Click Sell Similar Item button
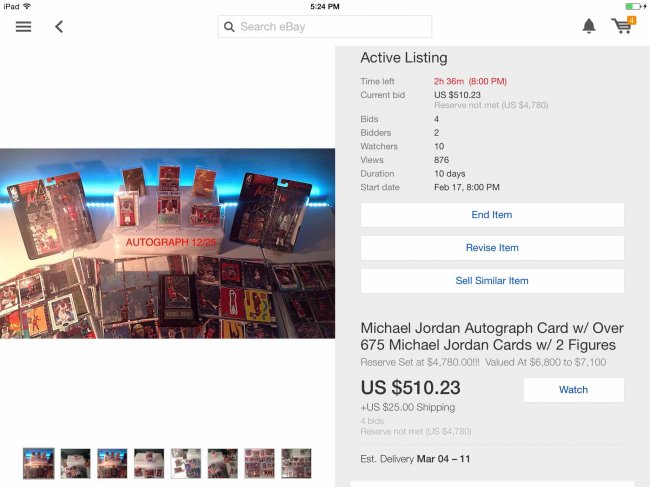This screenshot has height=487, width=650. pos(492,281)
